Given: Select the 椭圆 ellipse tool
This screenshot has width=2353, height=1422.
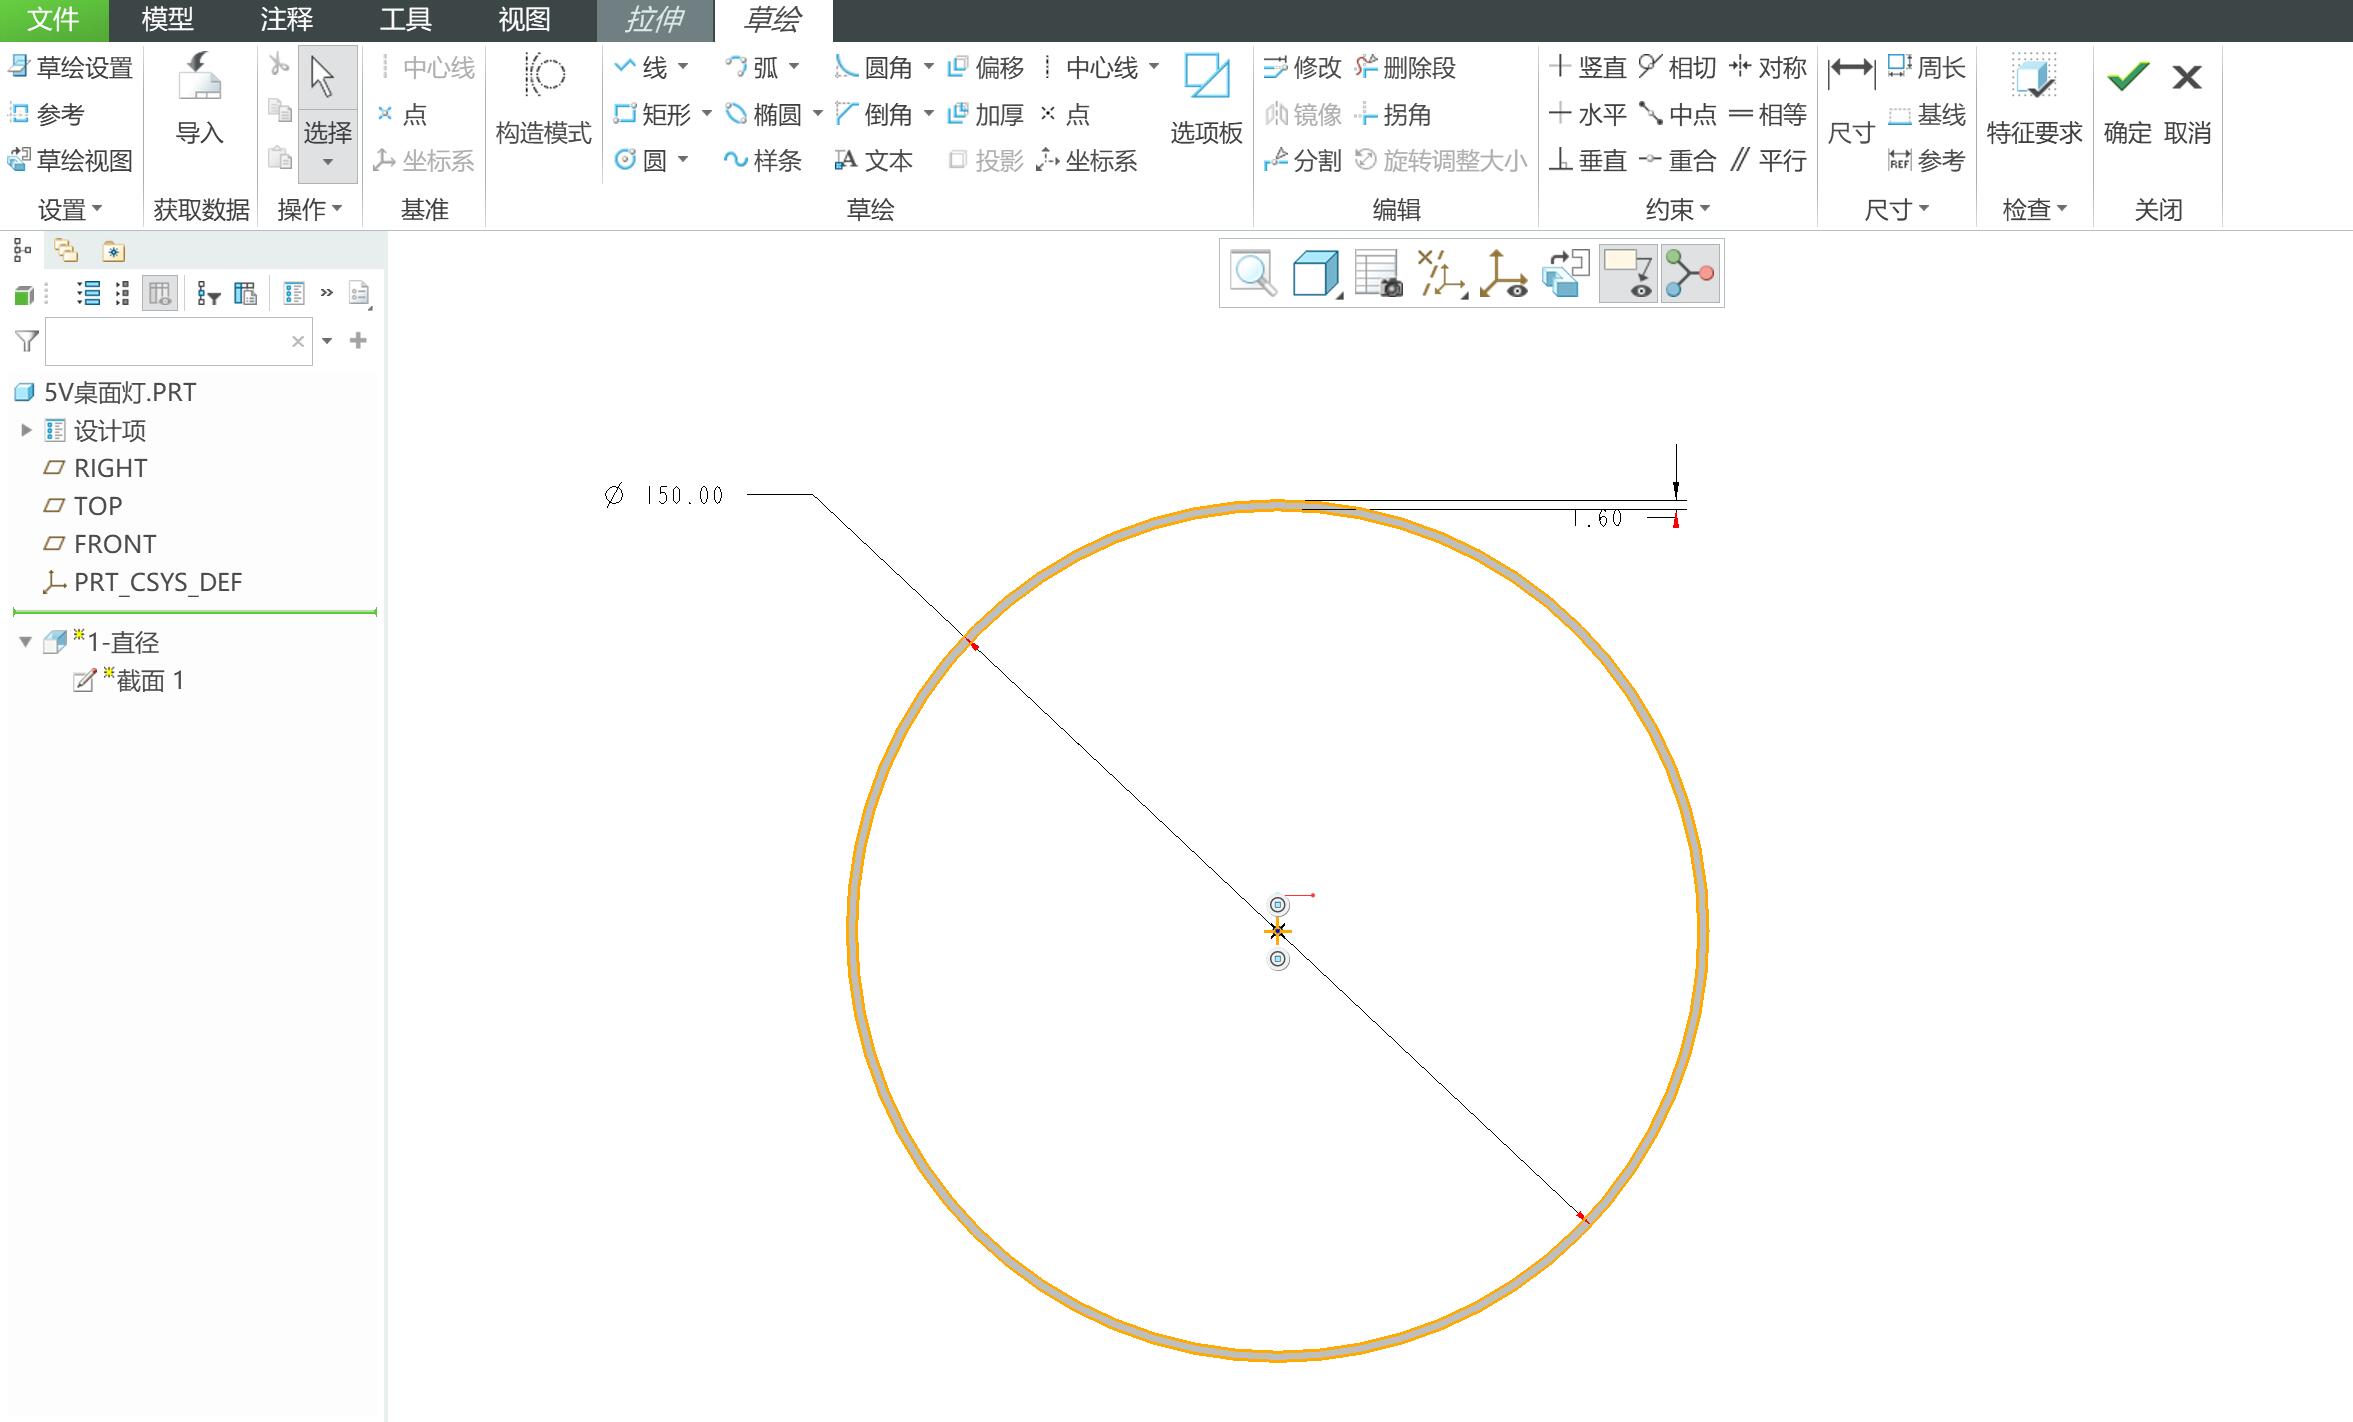Looking at the screenshot, I should (x=763, y=114).
